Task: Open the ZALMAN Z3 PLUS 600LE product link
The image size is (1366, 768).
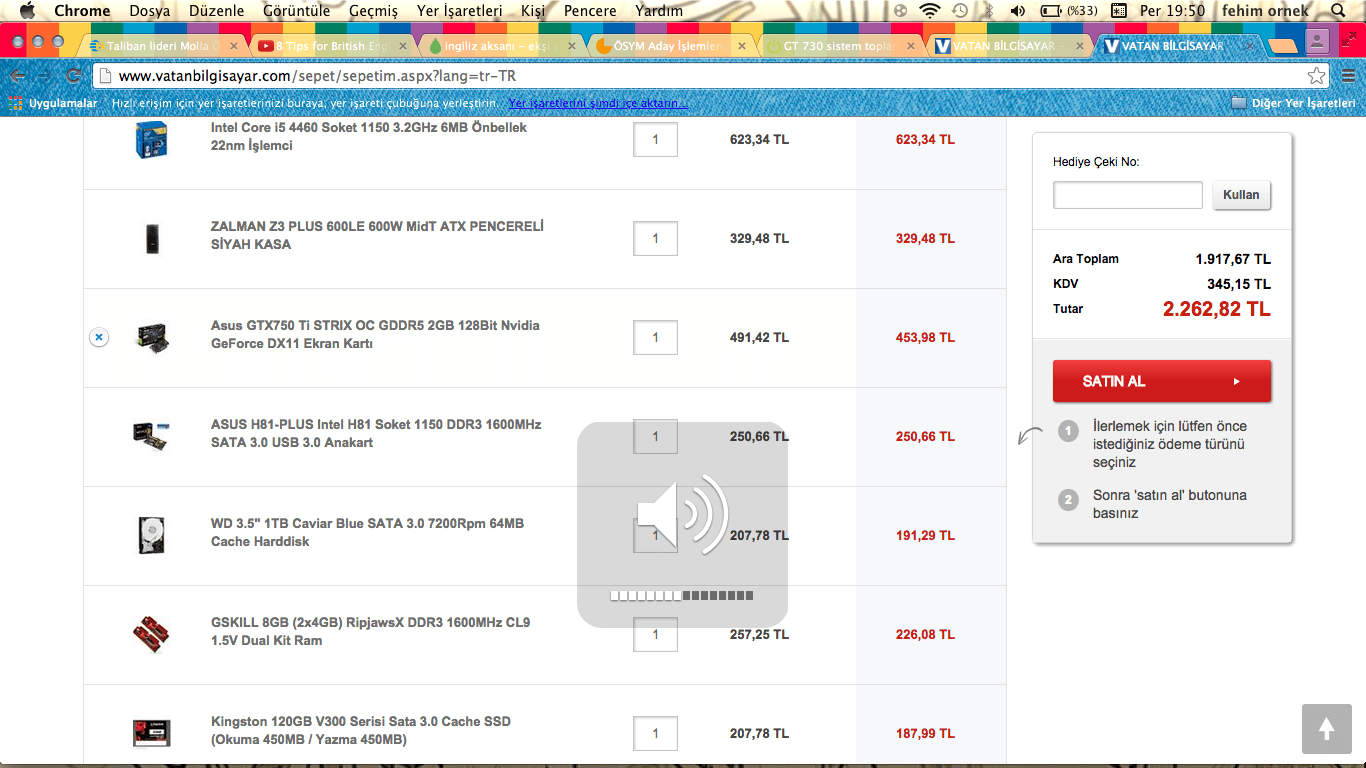Action: (377, 235)
